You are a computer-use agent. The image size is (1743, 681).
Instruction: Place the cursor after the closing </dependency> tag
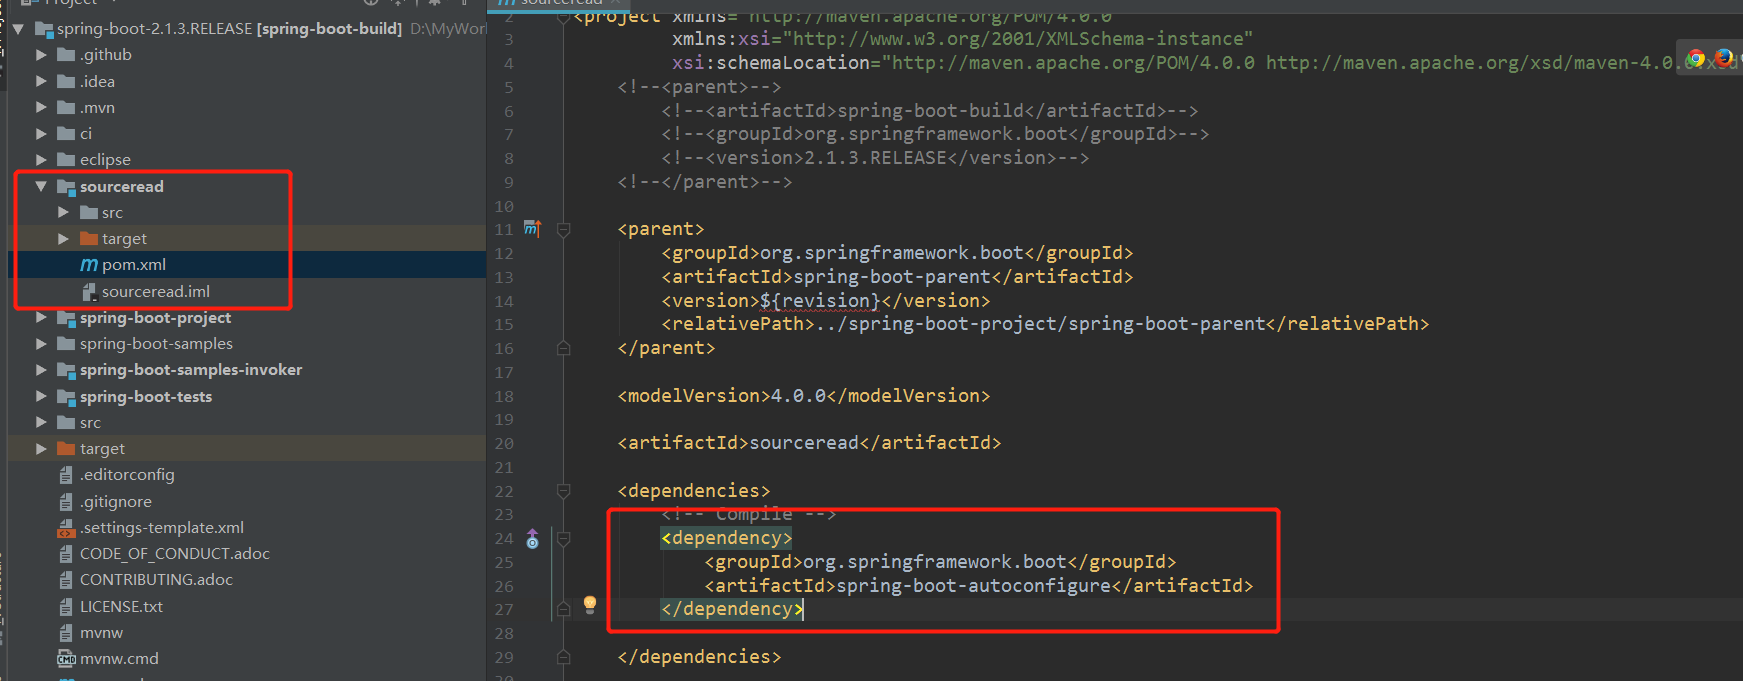803,609
